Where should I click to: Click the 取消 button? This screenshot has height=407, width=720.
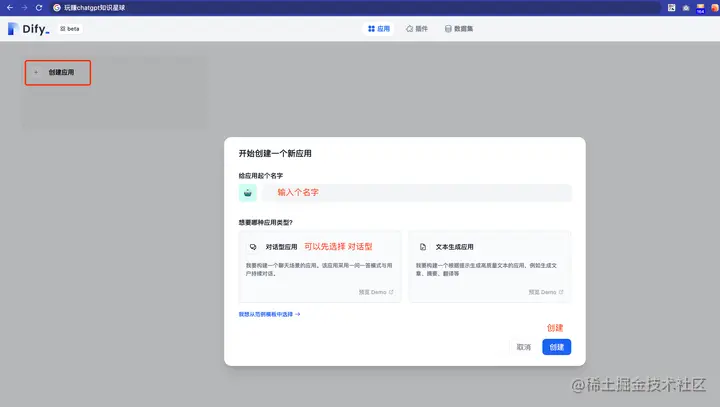click(x=523, y=347)
